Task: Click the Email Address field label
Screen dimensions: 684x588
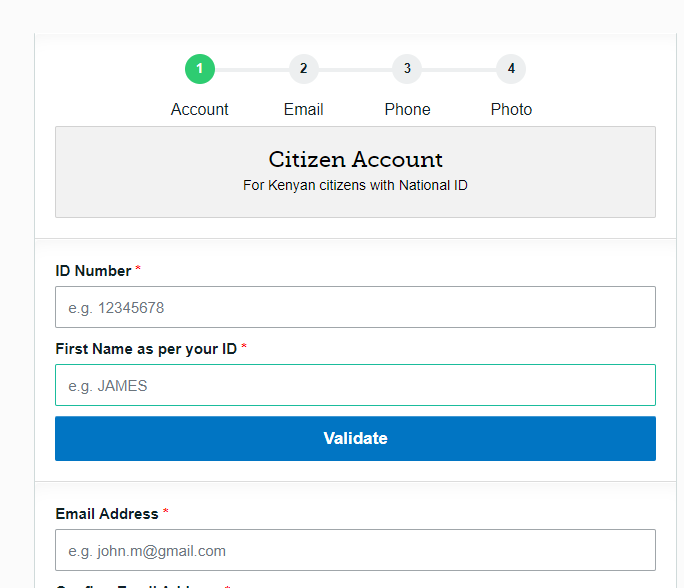Action: [107, 514]
